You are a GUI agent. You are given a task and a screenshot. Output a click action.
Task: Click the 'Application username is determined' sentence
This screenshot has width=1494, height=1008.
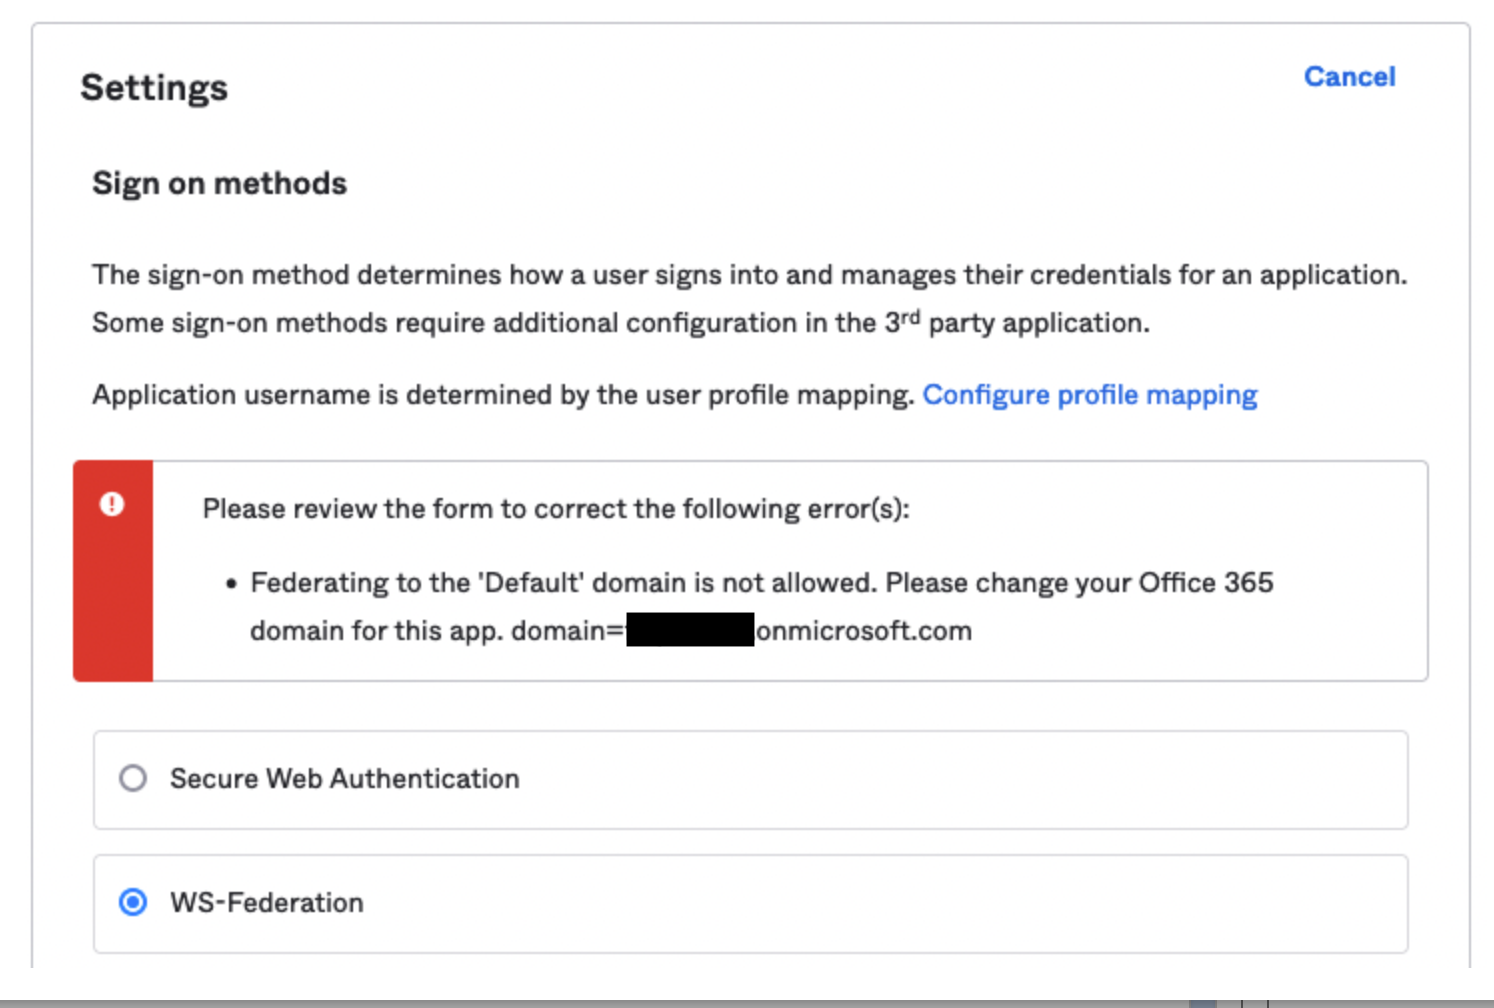503,395
